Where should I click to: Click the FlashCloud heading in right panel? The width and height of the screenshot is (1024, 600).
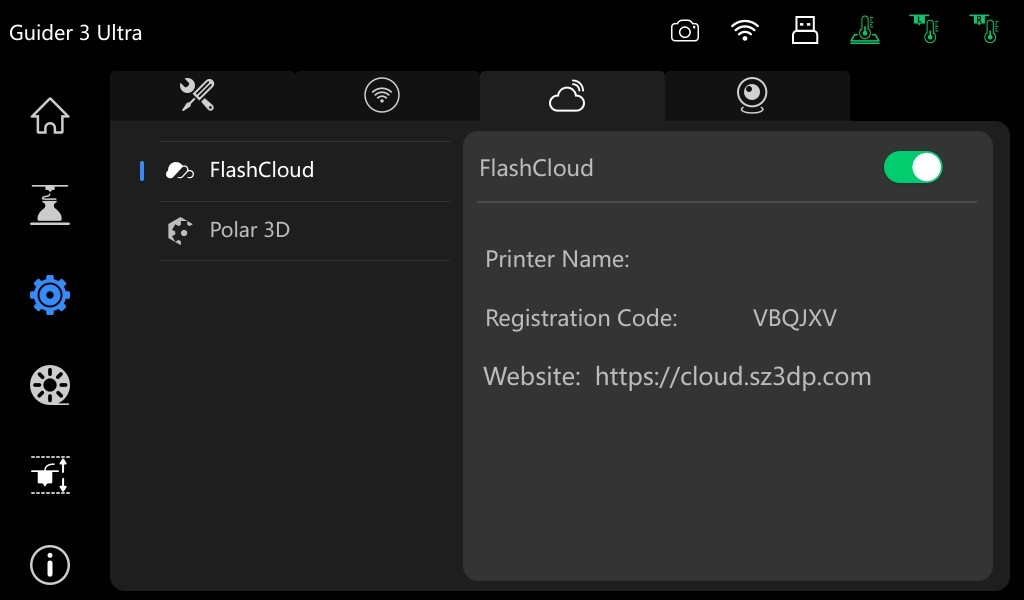pos(536,168)
